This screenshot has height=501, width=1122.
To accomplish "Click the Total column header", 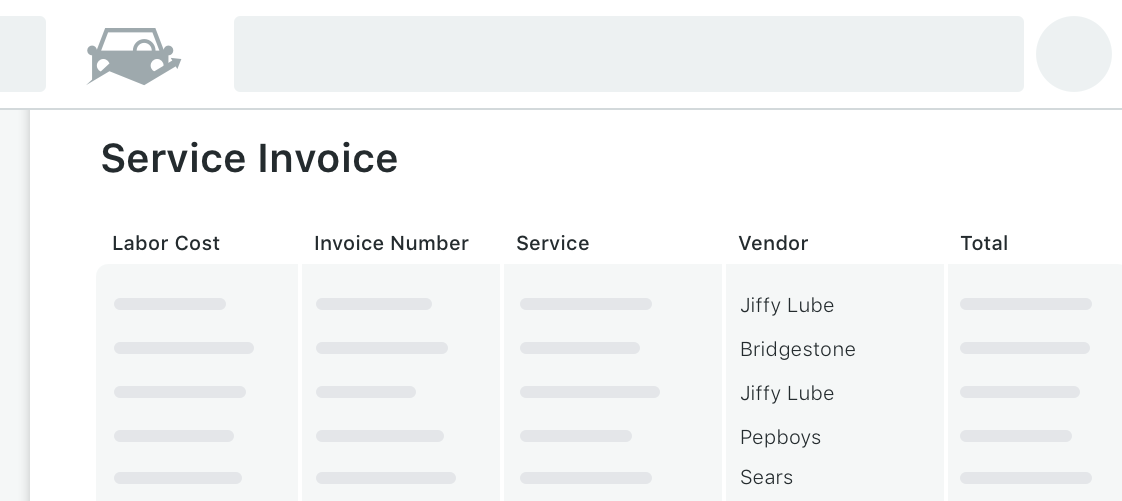I will (984, 243).
